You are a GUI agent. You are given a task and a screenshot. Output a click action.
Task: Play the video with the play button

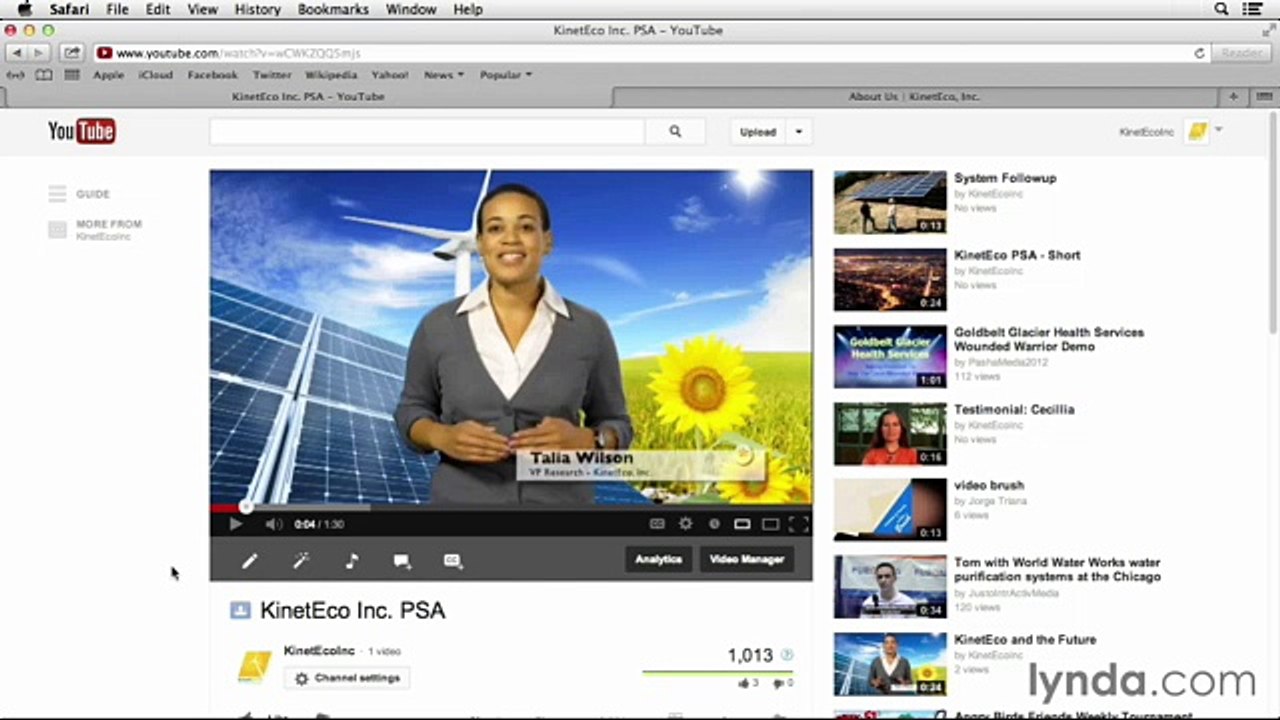(235, 523)
